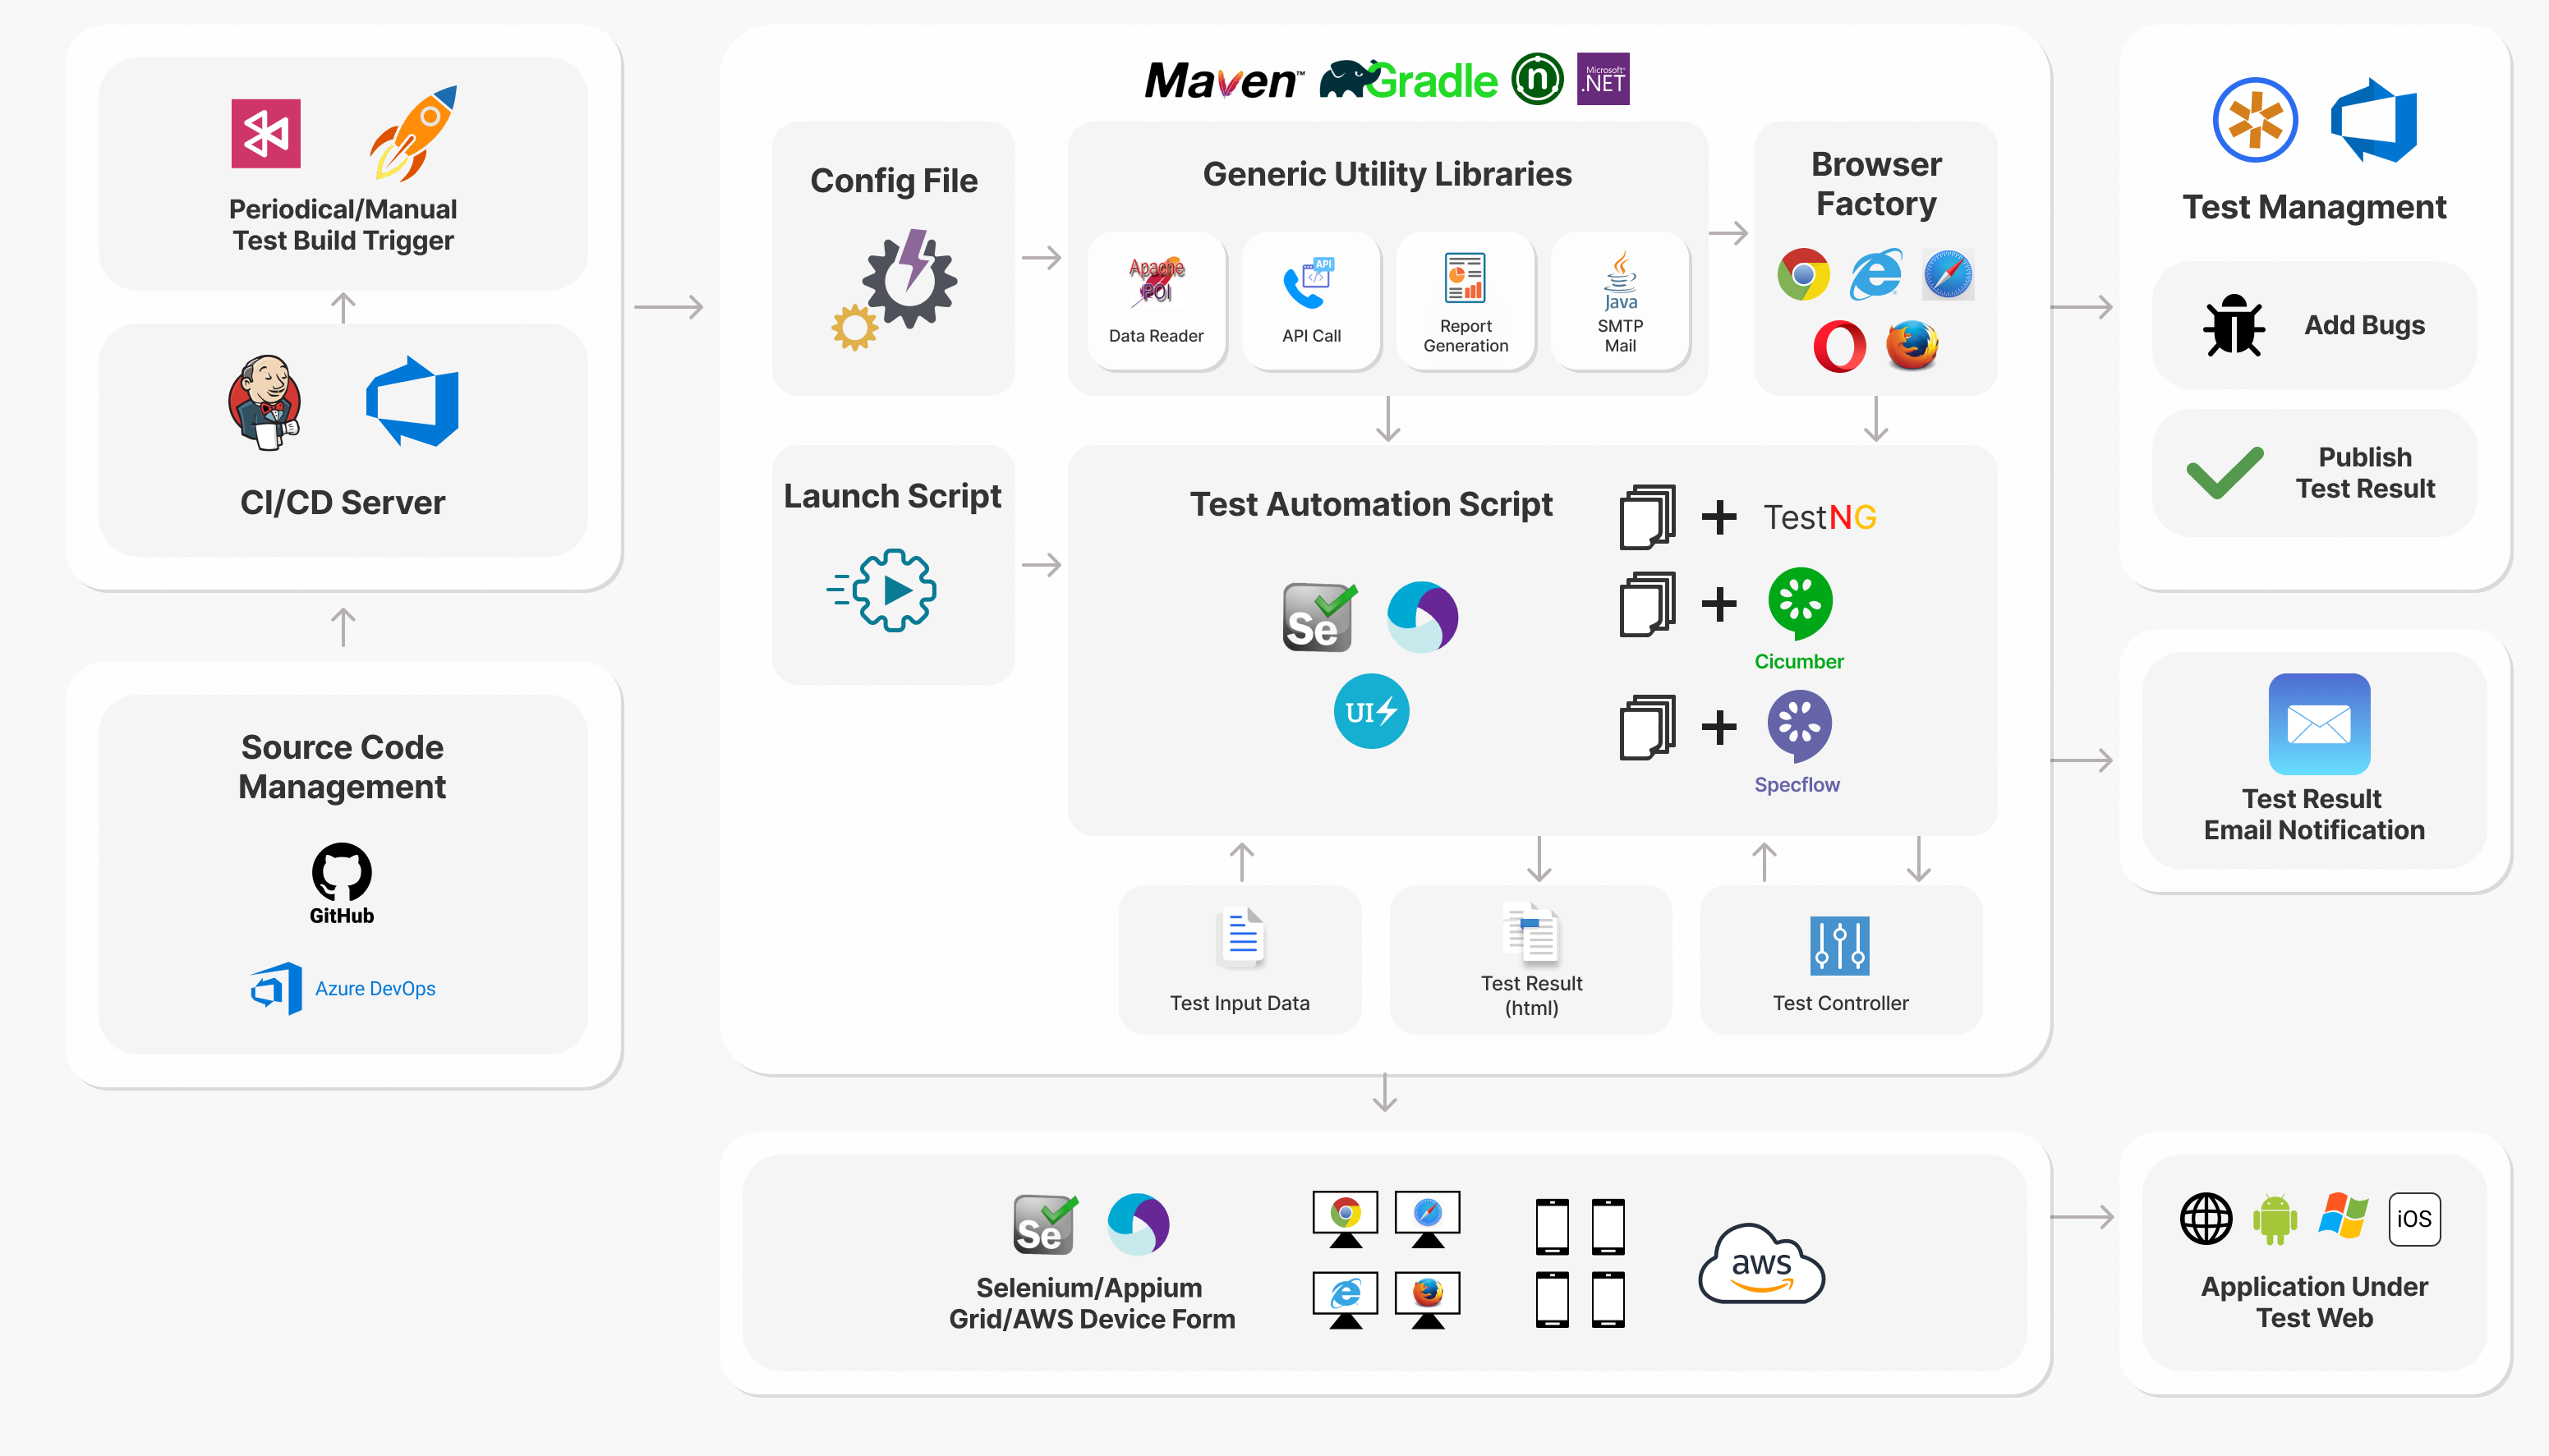Image resolution: width=2549 pixels, height=1456 pixels.
Task: Click the Internet Explorer monitor in the grid section
Action: click(1345, 1300)
